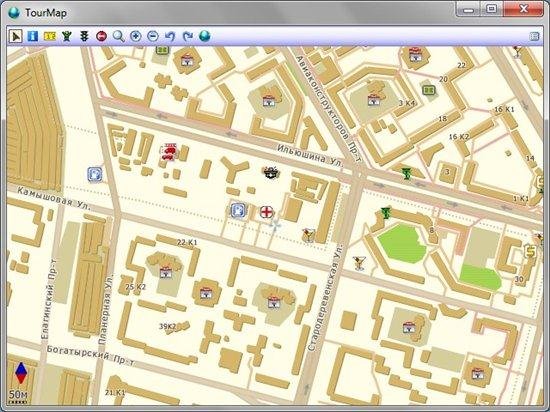Click building number 8 near park
The width and height of the screenshot is (550, 412).
coord(431,230)
